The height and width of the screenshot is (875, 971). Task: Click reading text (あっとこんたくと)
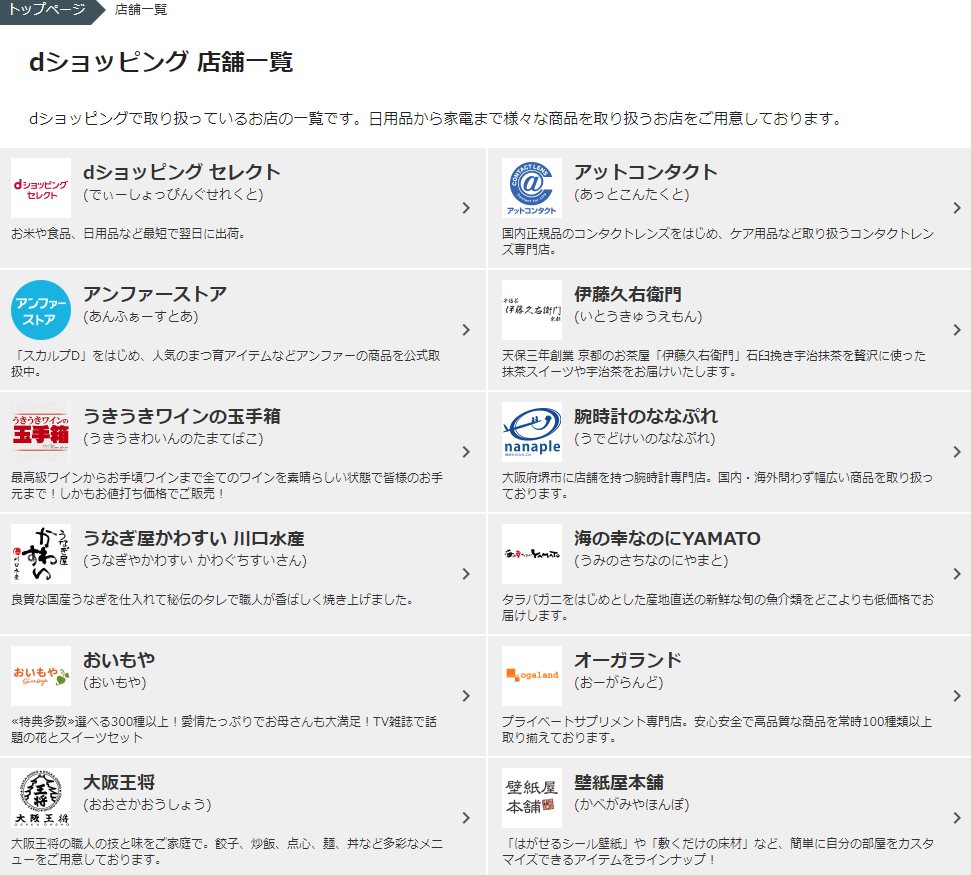pos(631,194)
